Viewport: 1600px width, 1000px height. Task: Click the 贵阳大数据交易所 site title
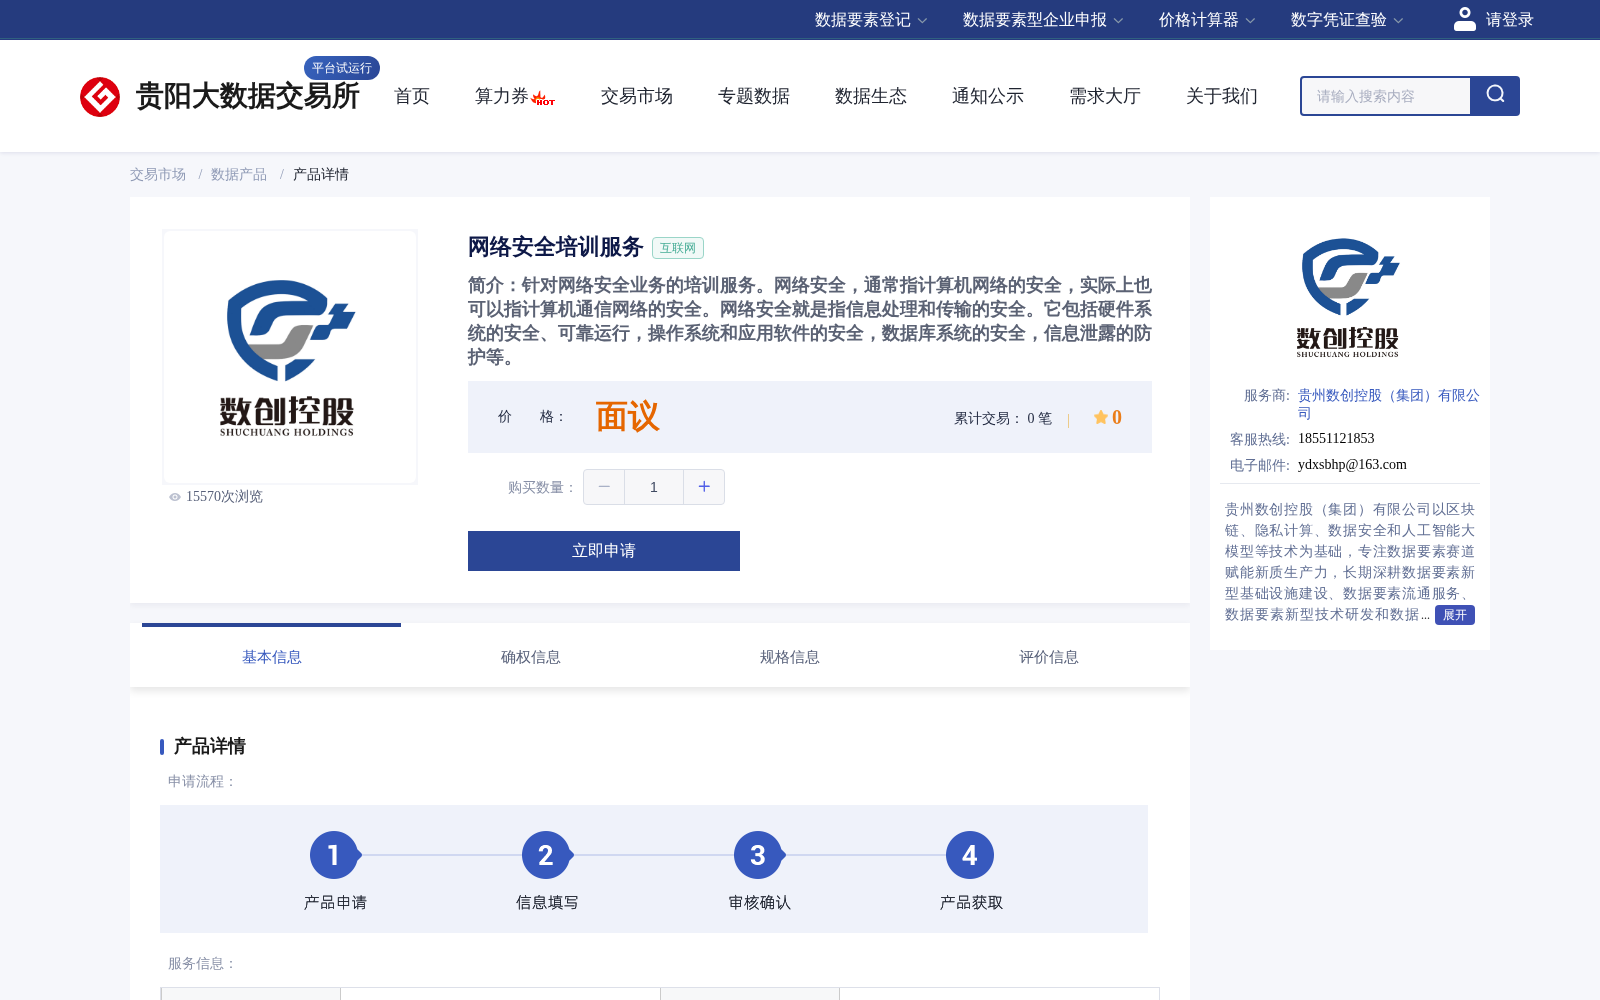[x=247, y=96]
